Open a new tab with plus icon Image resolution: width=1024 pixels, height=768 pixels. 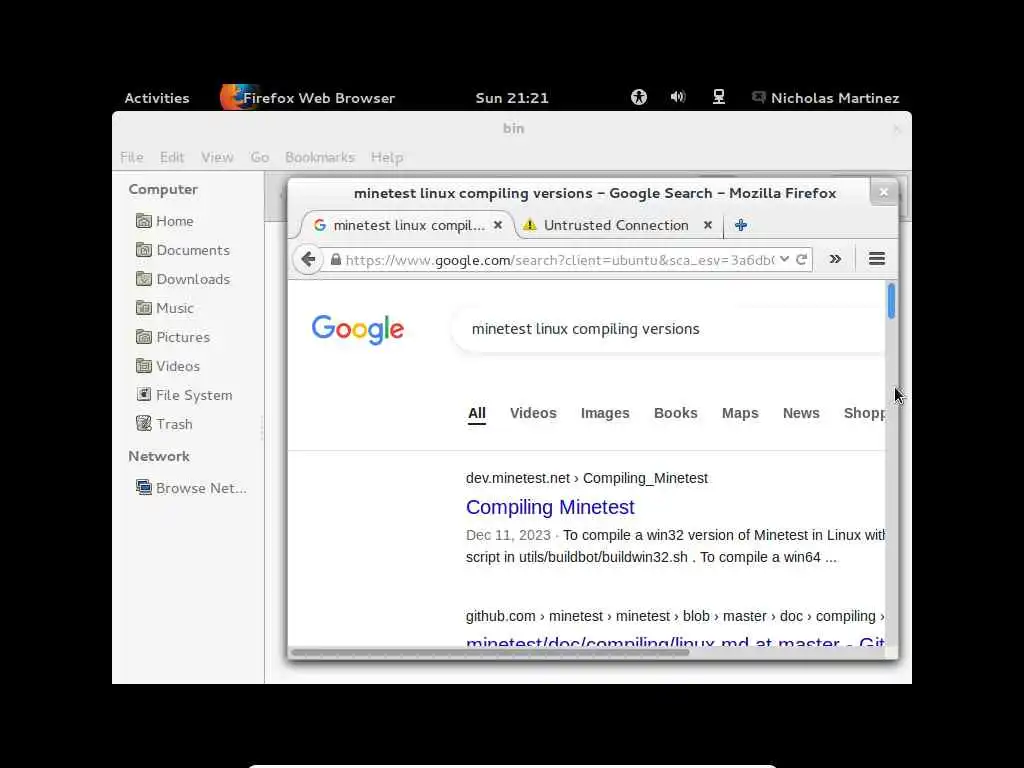[741, 225]
